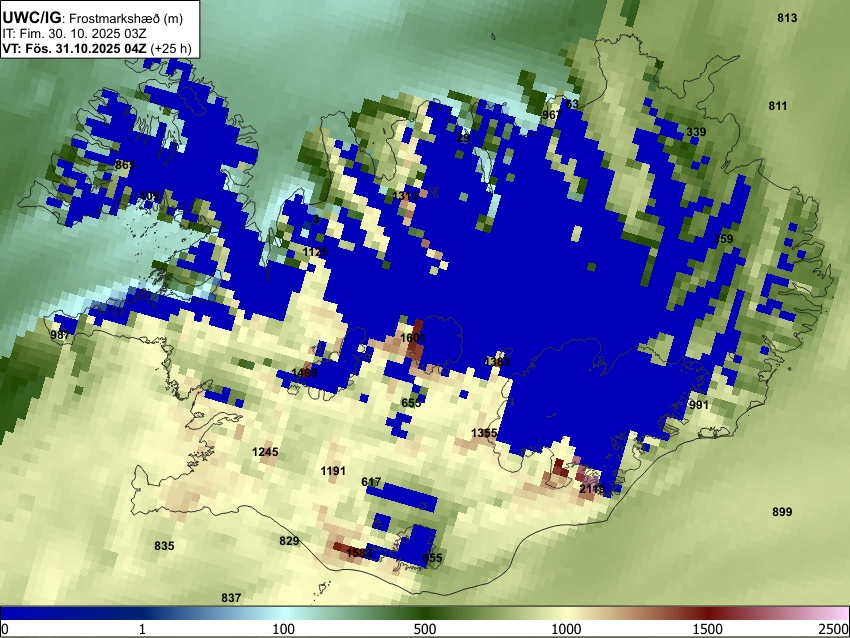Click the 1355 value label
The width and height of the screenshot is (850, 638).
484,433
